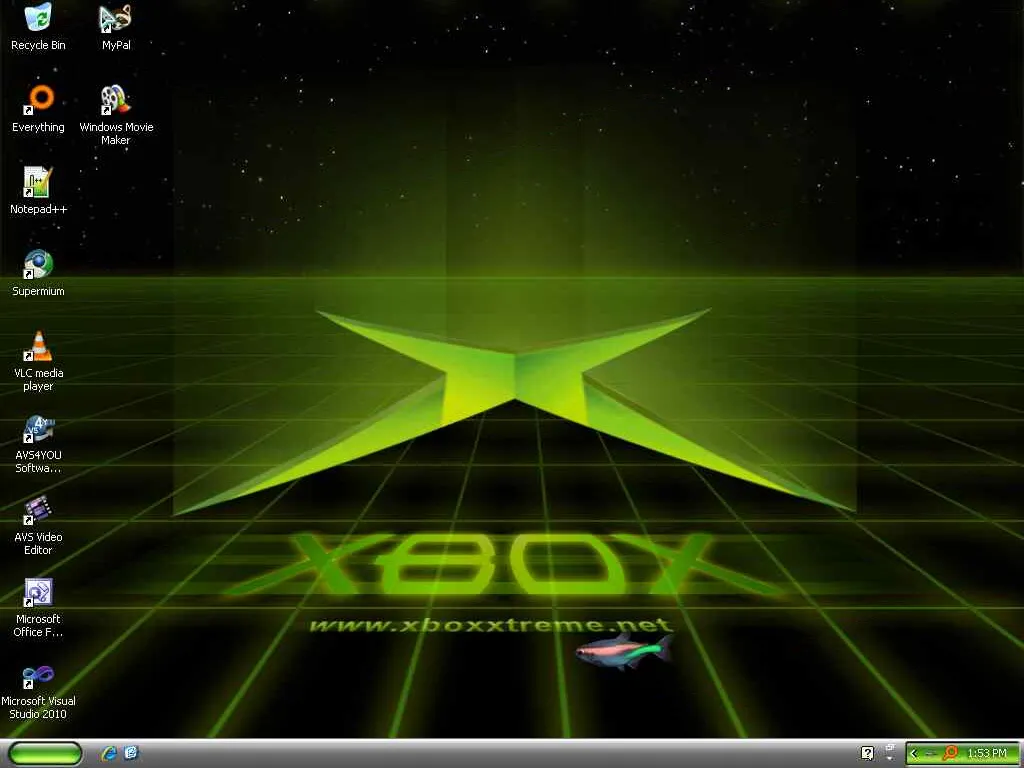Open the green Start button
Viewport: 1024px width, 768px height.
[x=46, y=753]
